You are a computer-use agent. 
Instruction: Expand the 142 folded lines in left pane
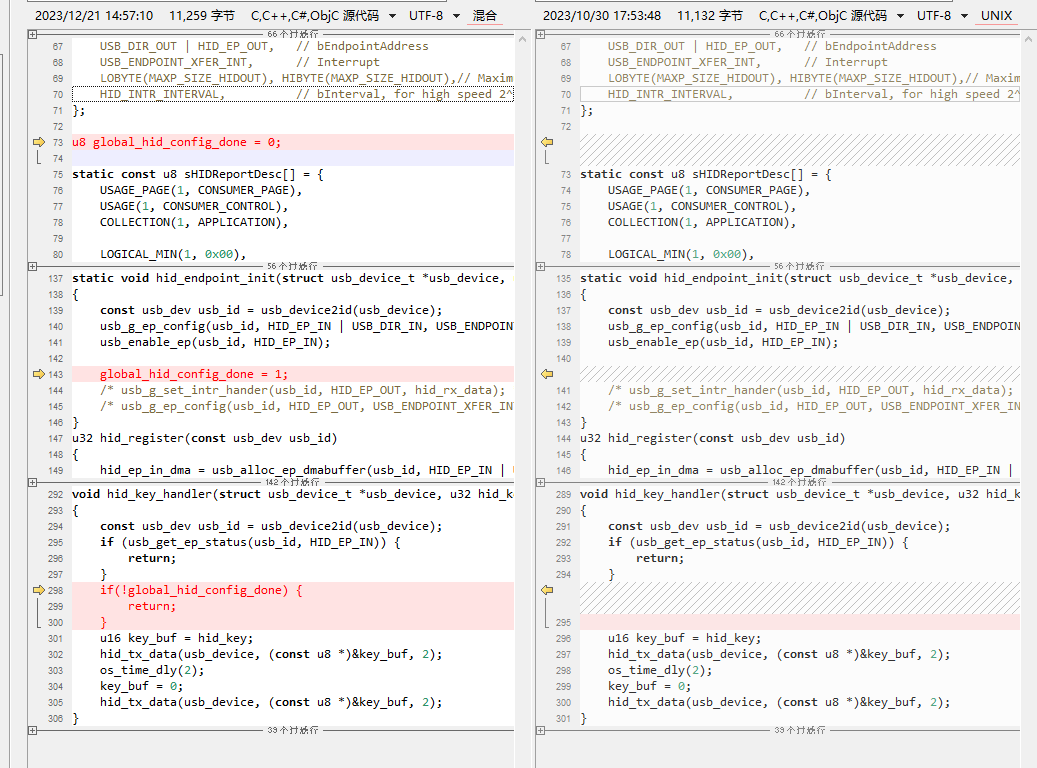(x=32, y=482)
